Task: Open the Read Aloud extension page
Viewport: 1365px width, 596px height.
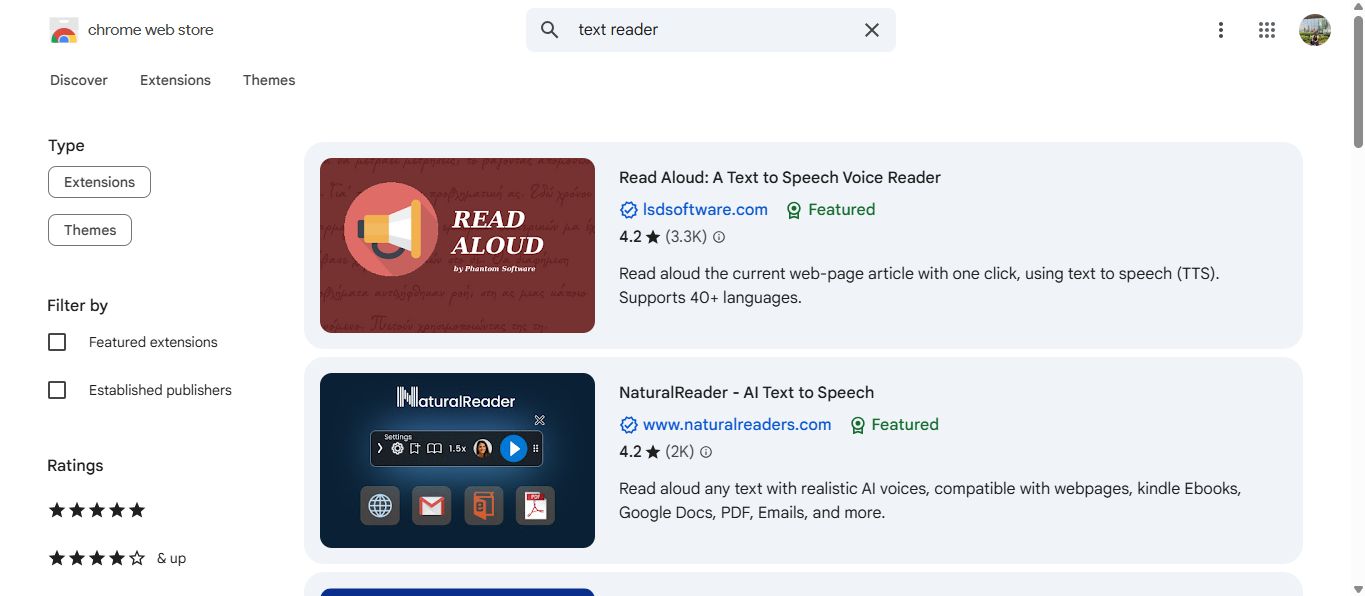Action: click(x=779, y=177)
